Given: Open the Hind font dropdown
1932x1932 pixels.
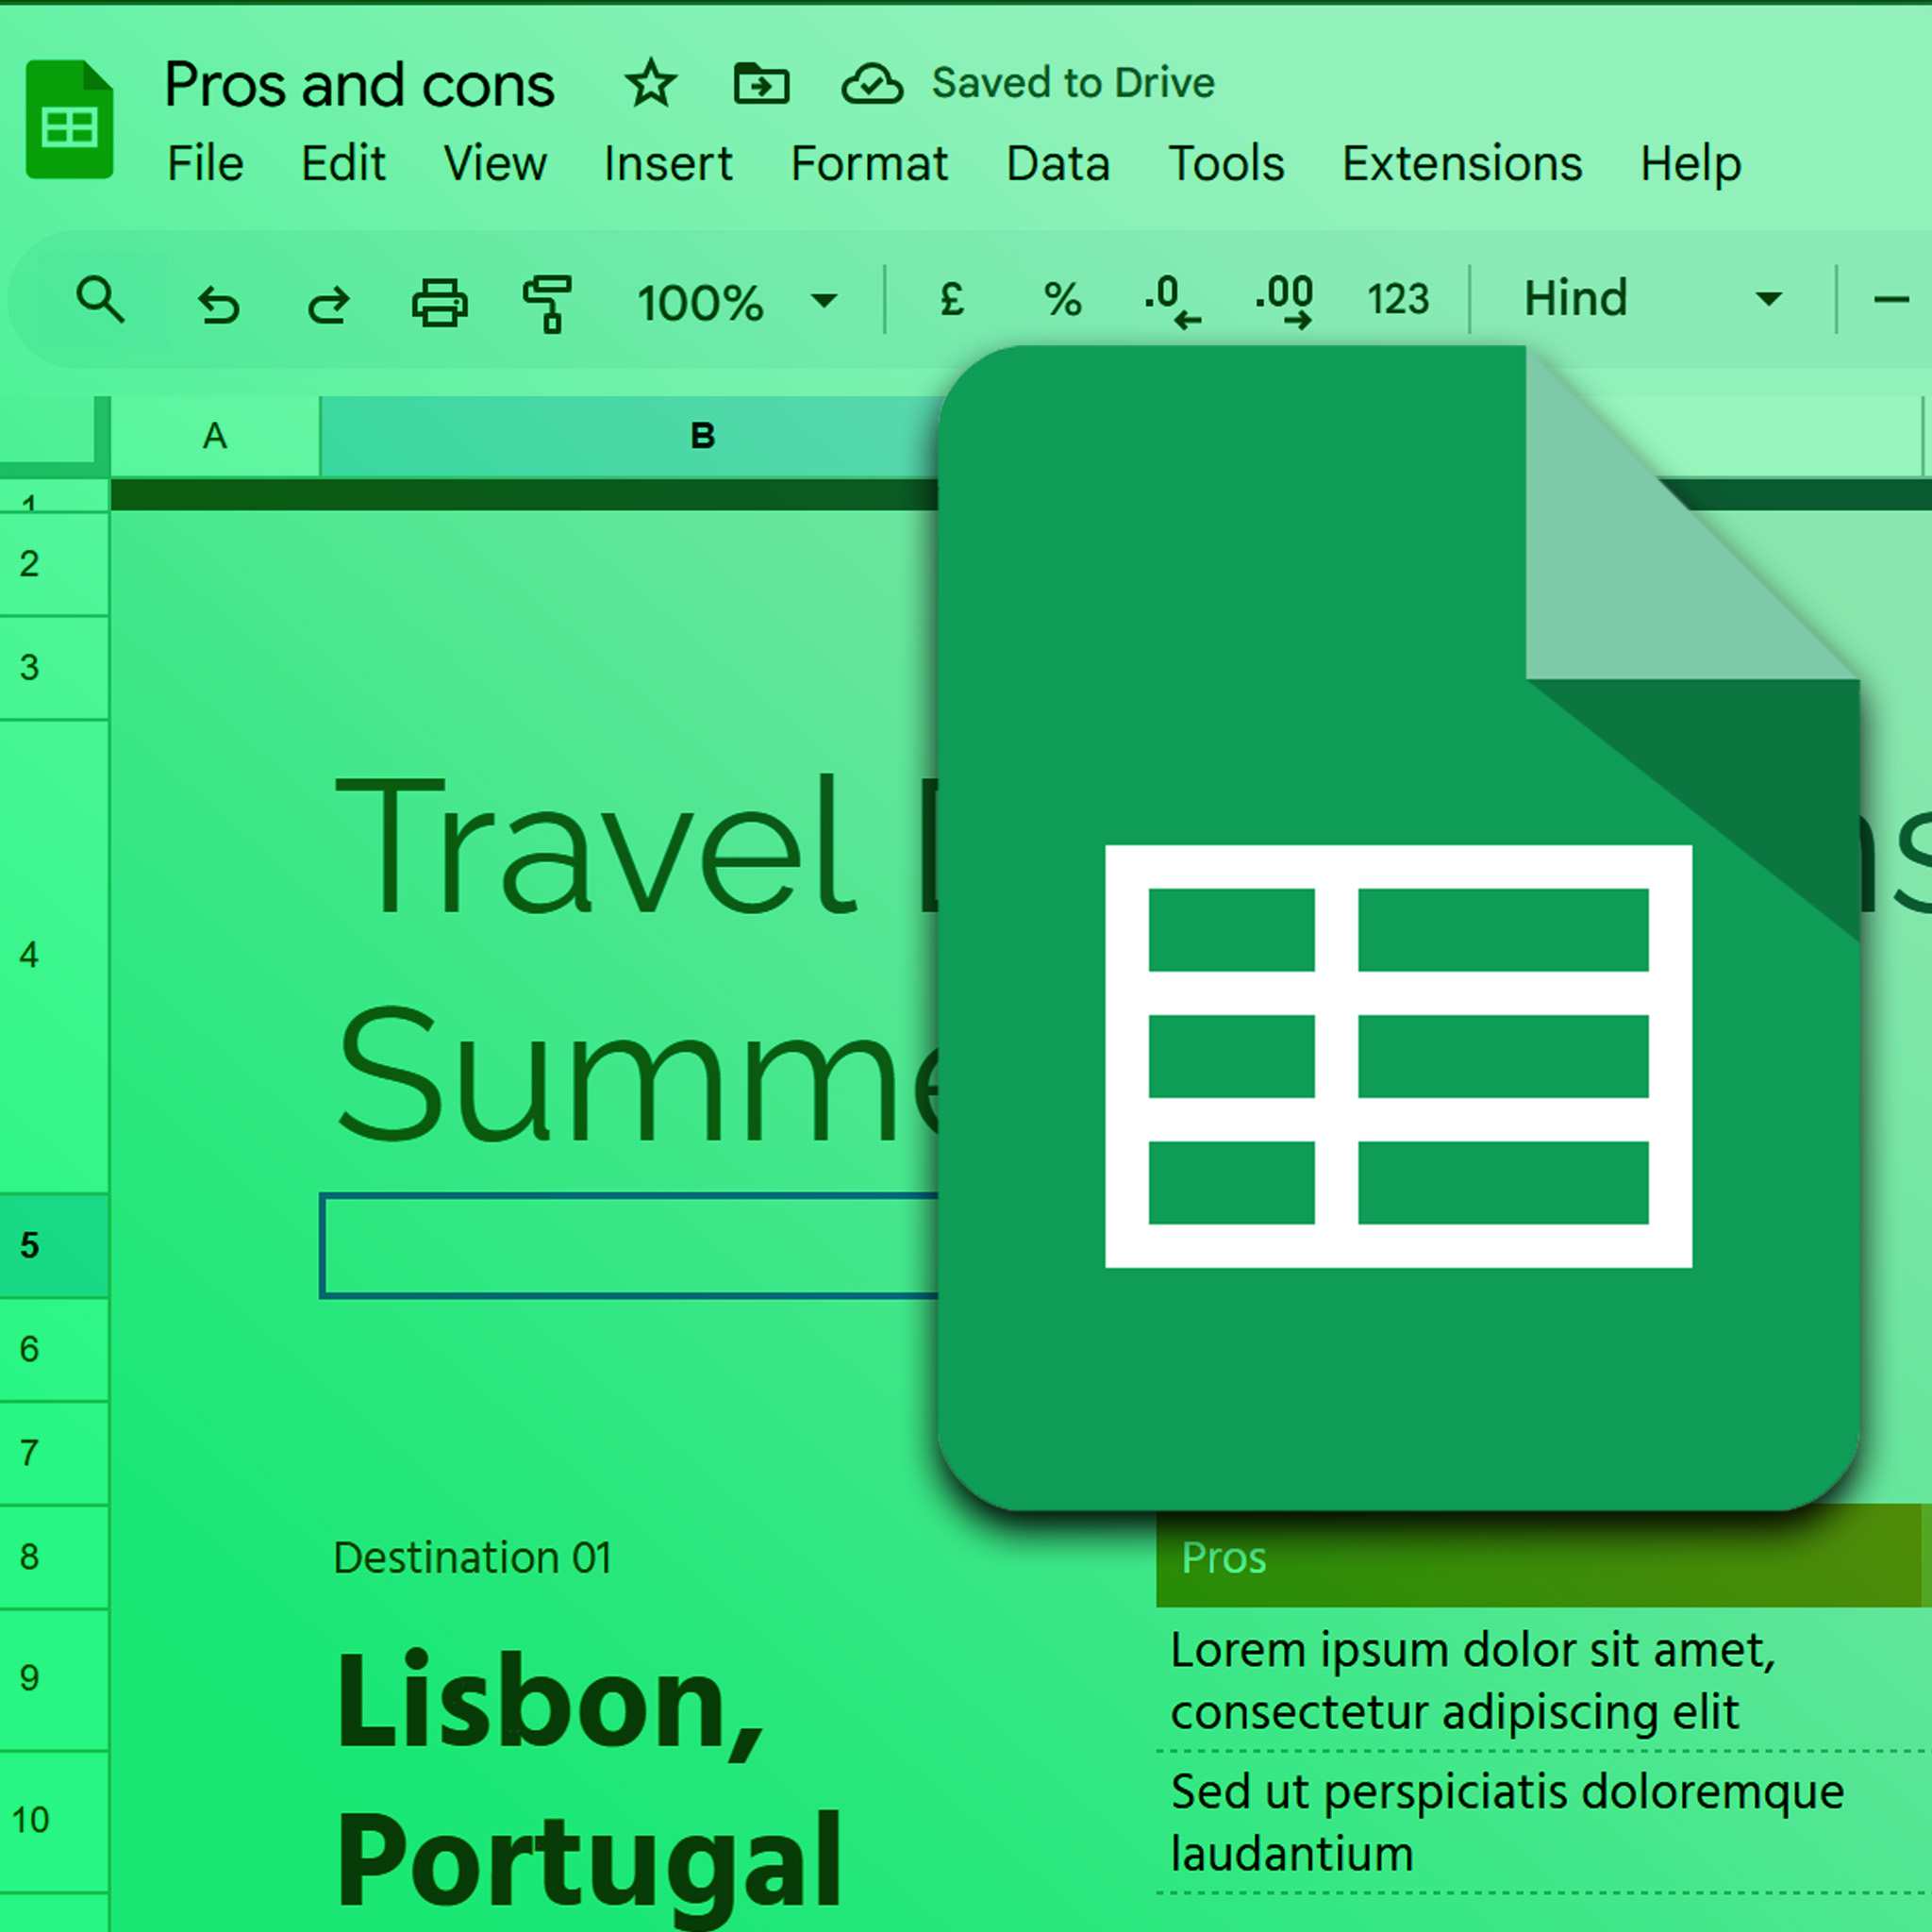Looking at the screenshot, I should pyautogui.click(x=1652, y=298).
